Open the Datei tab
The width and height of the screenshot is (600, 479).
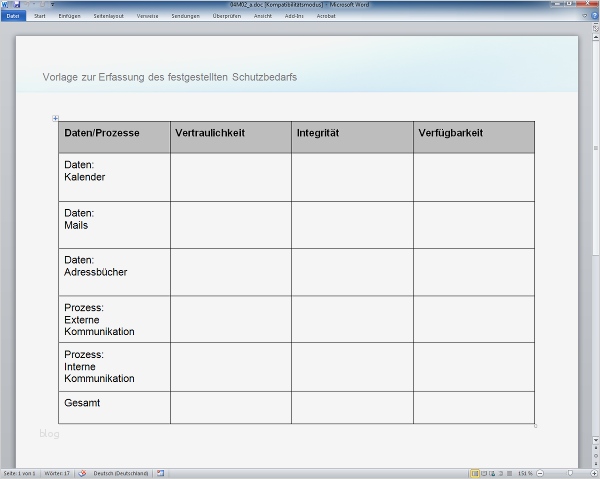(13, 16)
